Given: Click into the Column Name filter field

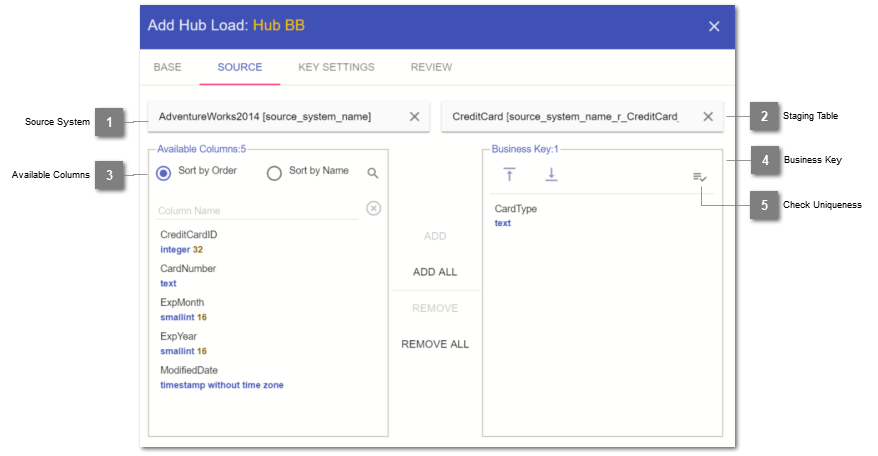Looking at the screenshot, I should coord(255,211).
